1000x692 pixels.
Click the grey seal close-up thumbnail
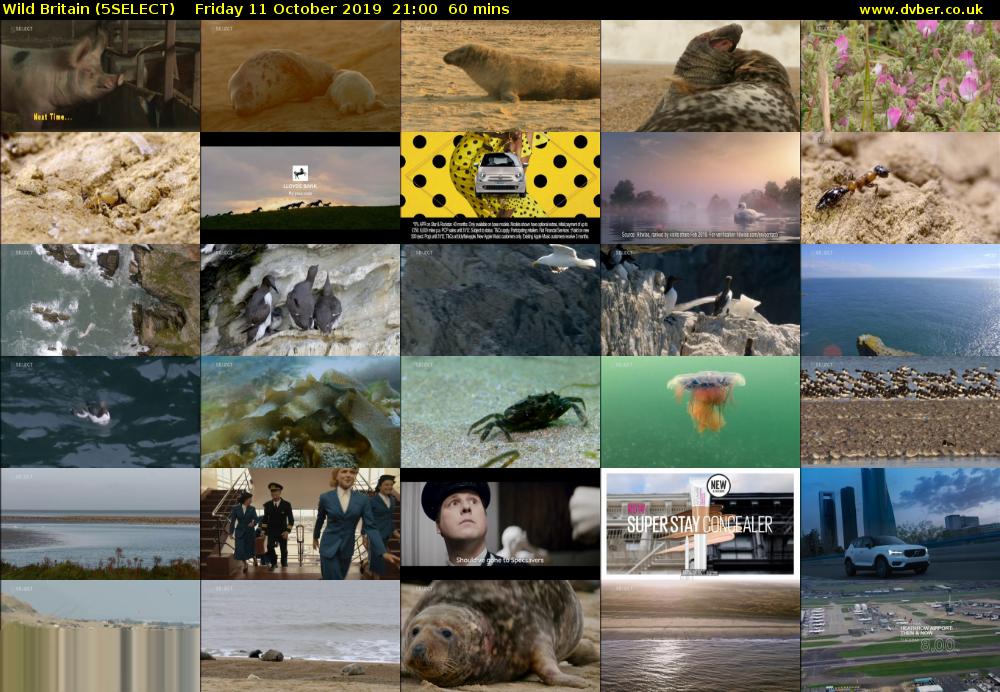(501, 636)
